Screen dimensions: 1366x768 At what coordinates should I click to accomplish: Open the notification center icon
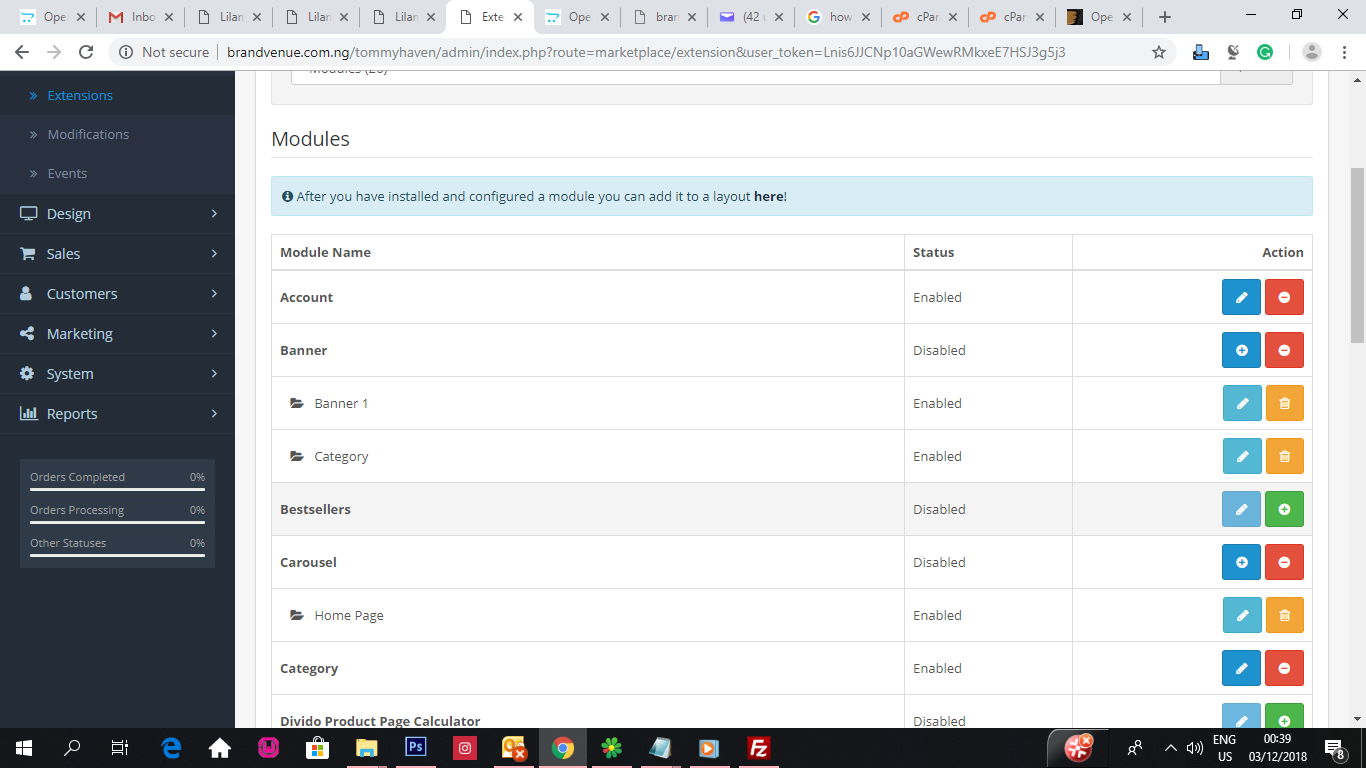[x=1335, y=747]
